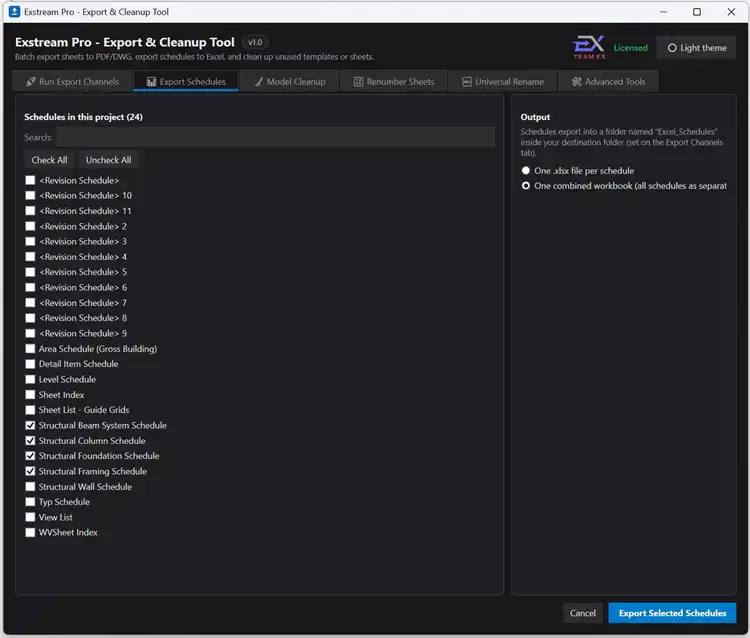Check WVSheet Index
Image resolution: width=750 pixels, height=638 pixels.
pos(30,532)
